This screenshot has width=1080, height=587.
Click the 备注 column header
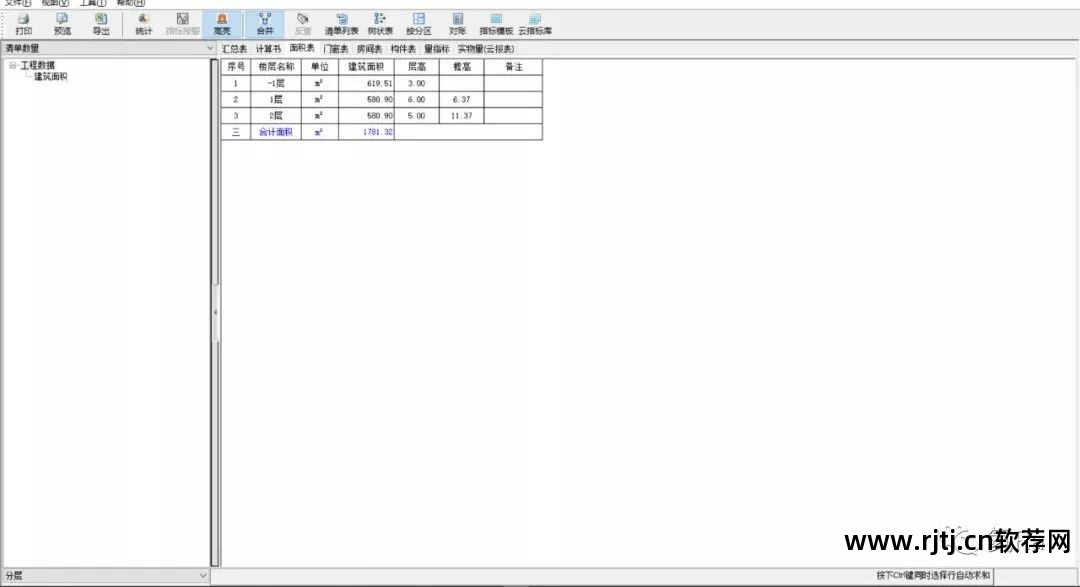pos(513,67)
